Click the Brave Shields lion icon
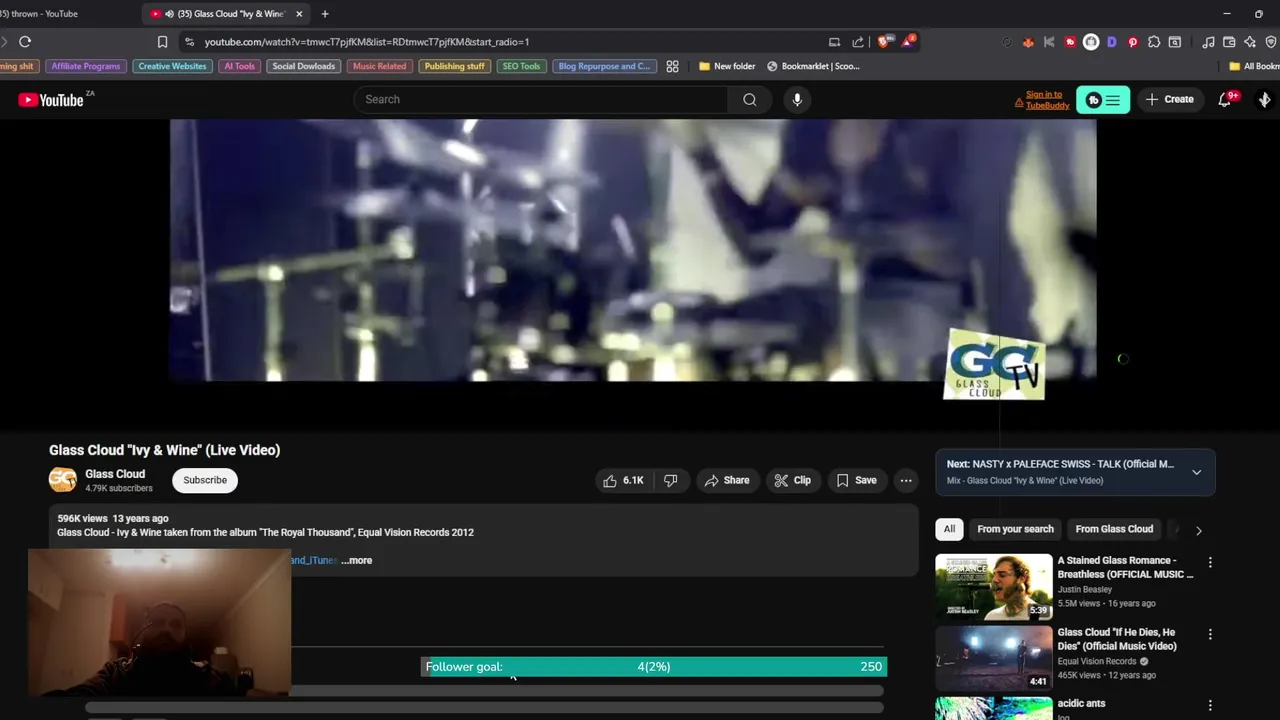The image size is (1280, 720). [x=883, y=42]
